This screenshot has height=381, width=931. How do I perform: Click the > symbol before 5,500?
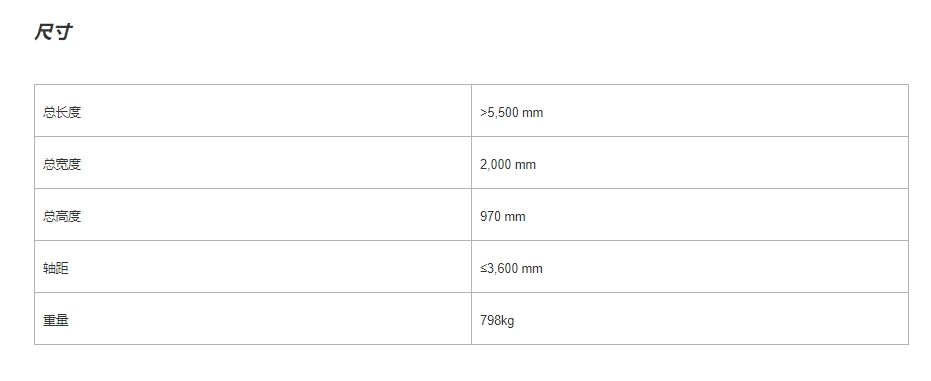(x=483, y=113)
